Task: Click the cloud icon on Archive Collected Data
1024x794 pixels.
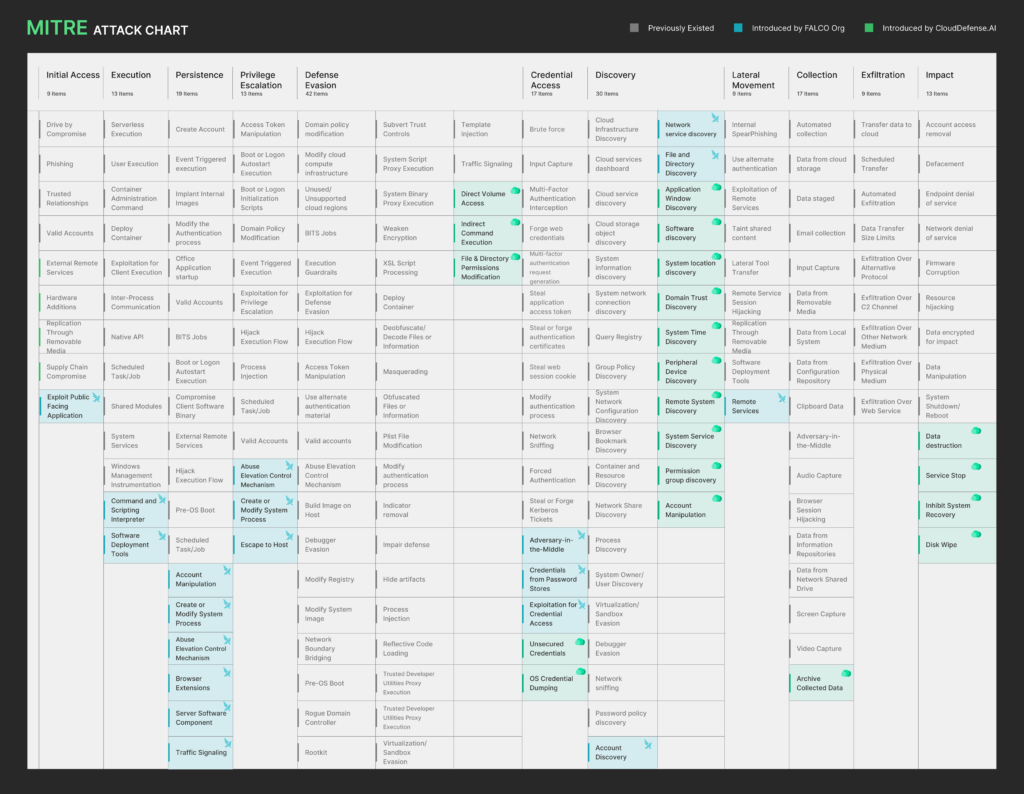Action: (x=846, y=673)
